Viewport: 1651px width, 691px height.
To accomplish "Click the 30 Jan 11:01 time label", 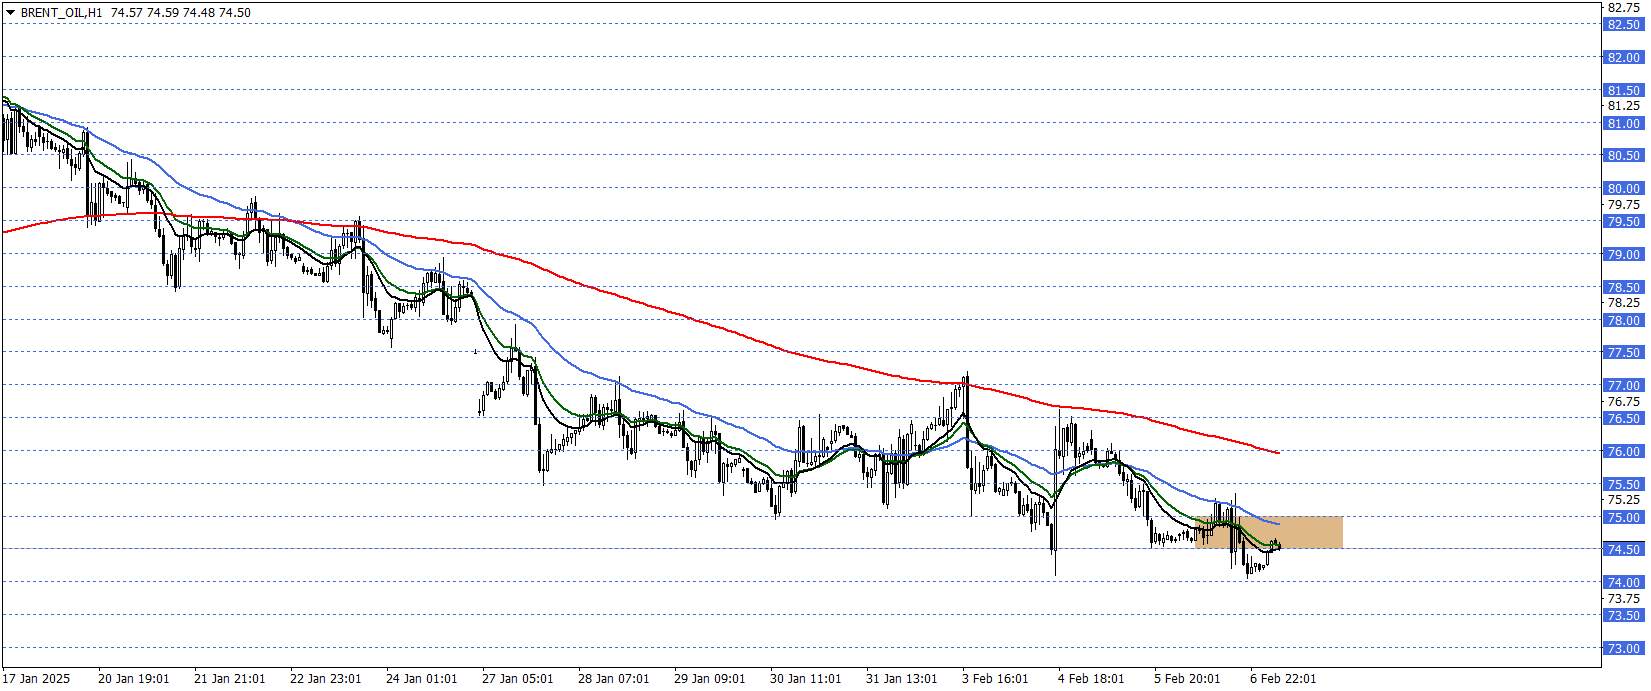I will click(x=805, y=678).
